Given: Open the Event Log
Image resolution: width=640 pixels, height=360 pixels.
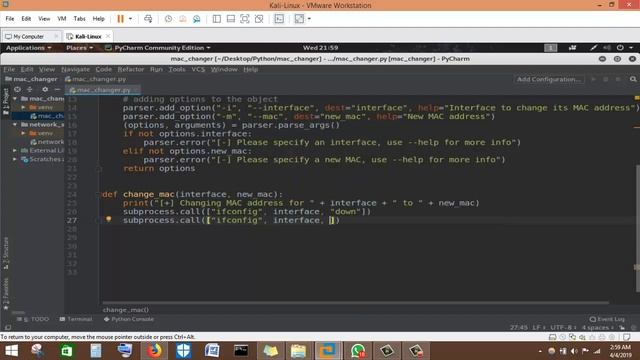Looking at the screenshot, I should point(607,319).
